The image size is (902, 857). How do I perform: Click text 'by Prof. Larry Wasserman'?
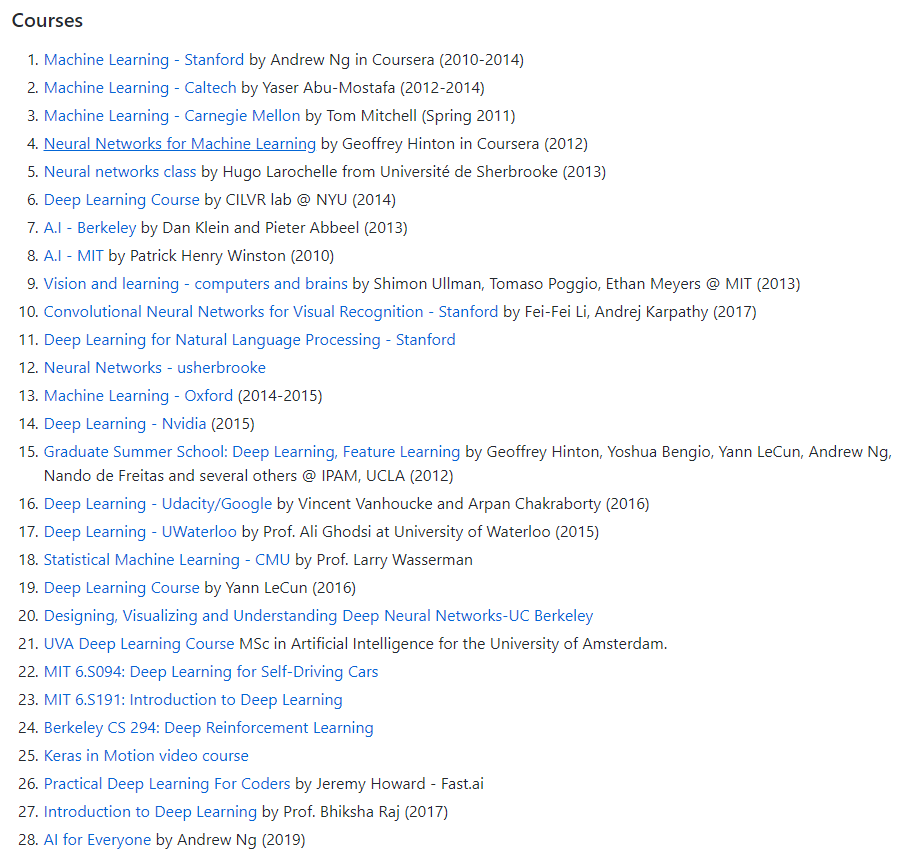coord(384,560)
